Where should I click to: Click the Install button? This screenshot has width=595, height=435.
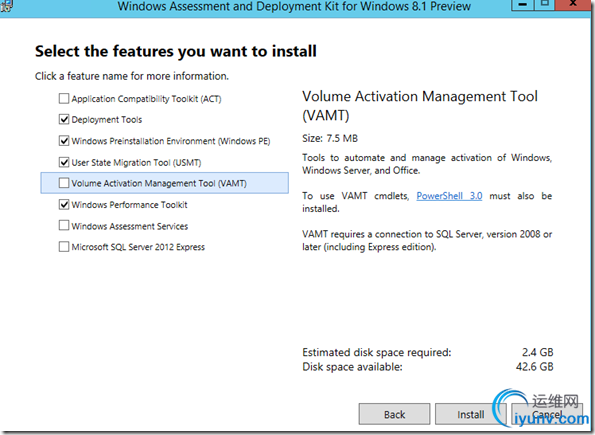tap(471, 414)
